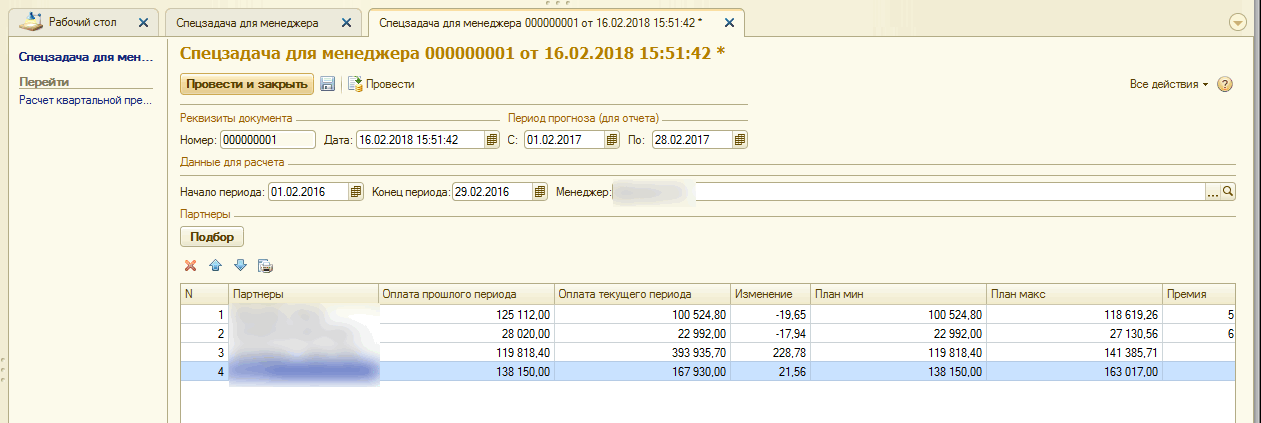The image size is (1261, 423).
Task: Click the save document floppy disk icon
Action: pyautogui.click(x=327, y=85)
